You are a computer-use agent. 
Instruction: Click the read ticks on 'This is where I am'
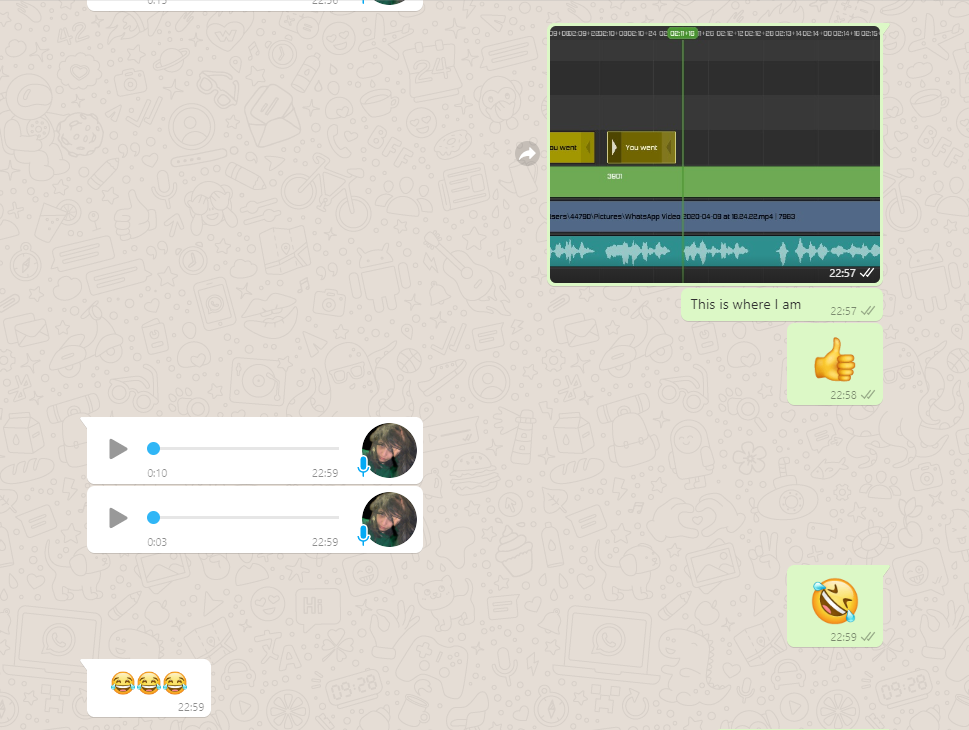(868, 311)
